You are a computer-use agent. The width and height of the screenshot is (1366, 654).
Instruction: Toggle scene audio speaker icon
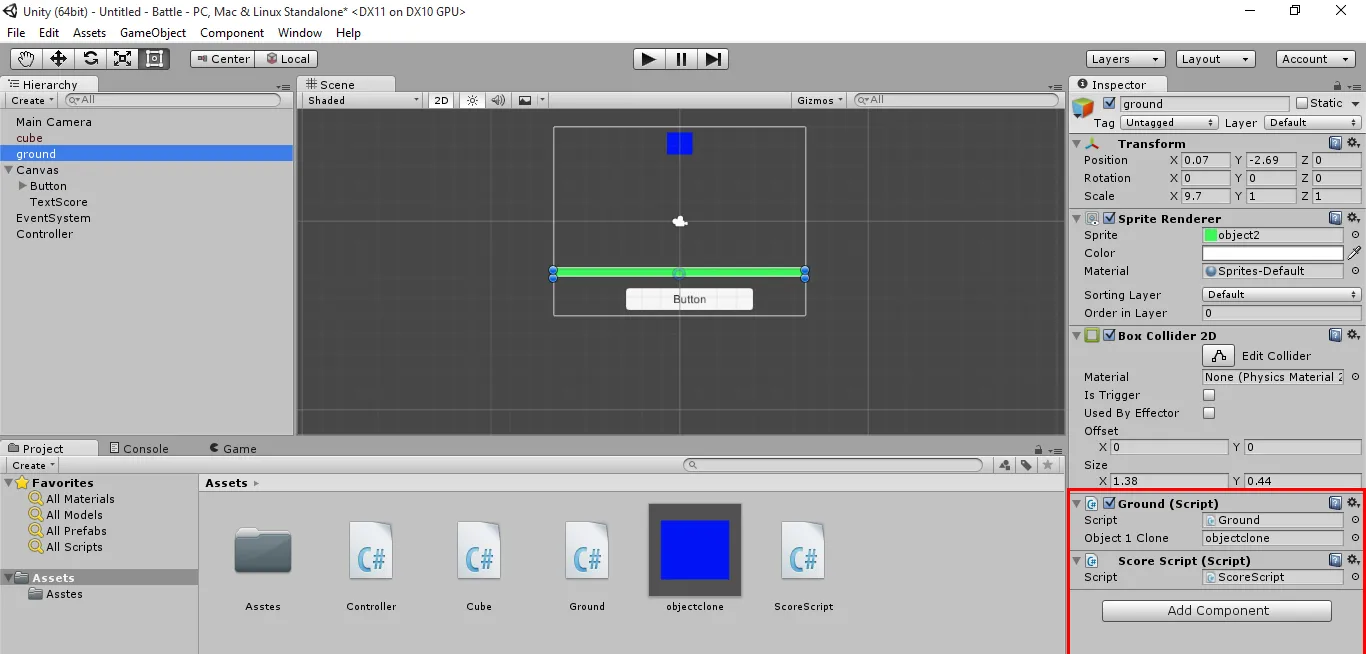(x=498, y=100)
